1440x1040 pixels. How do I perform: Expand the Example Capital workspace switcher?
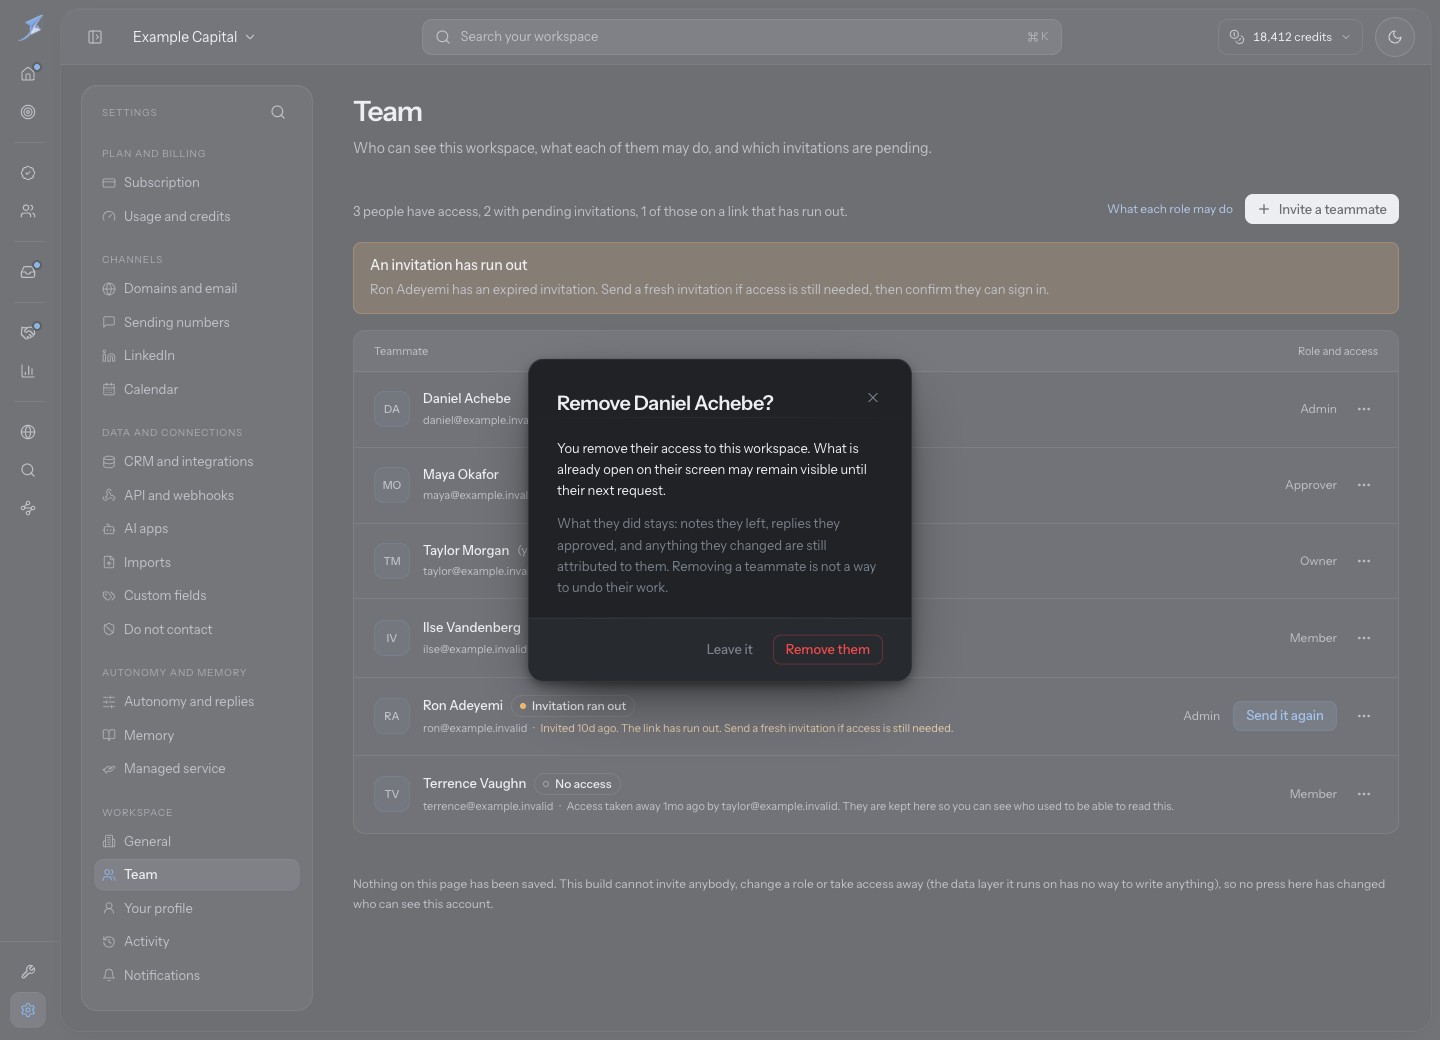(x=194, y=37)
